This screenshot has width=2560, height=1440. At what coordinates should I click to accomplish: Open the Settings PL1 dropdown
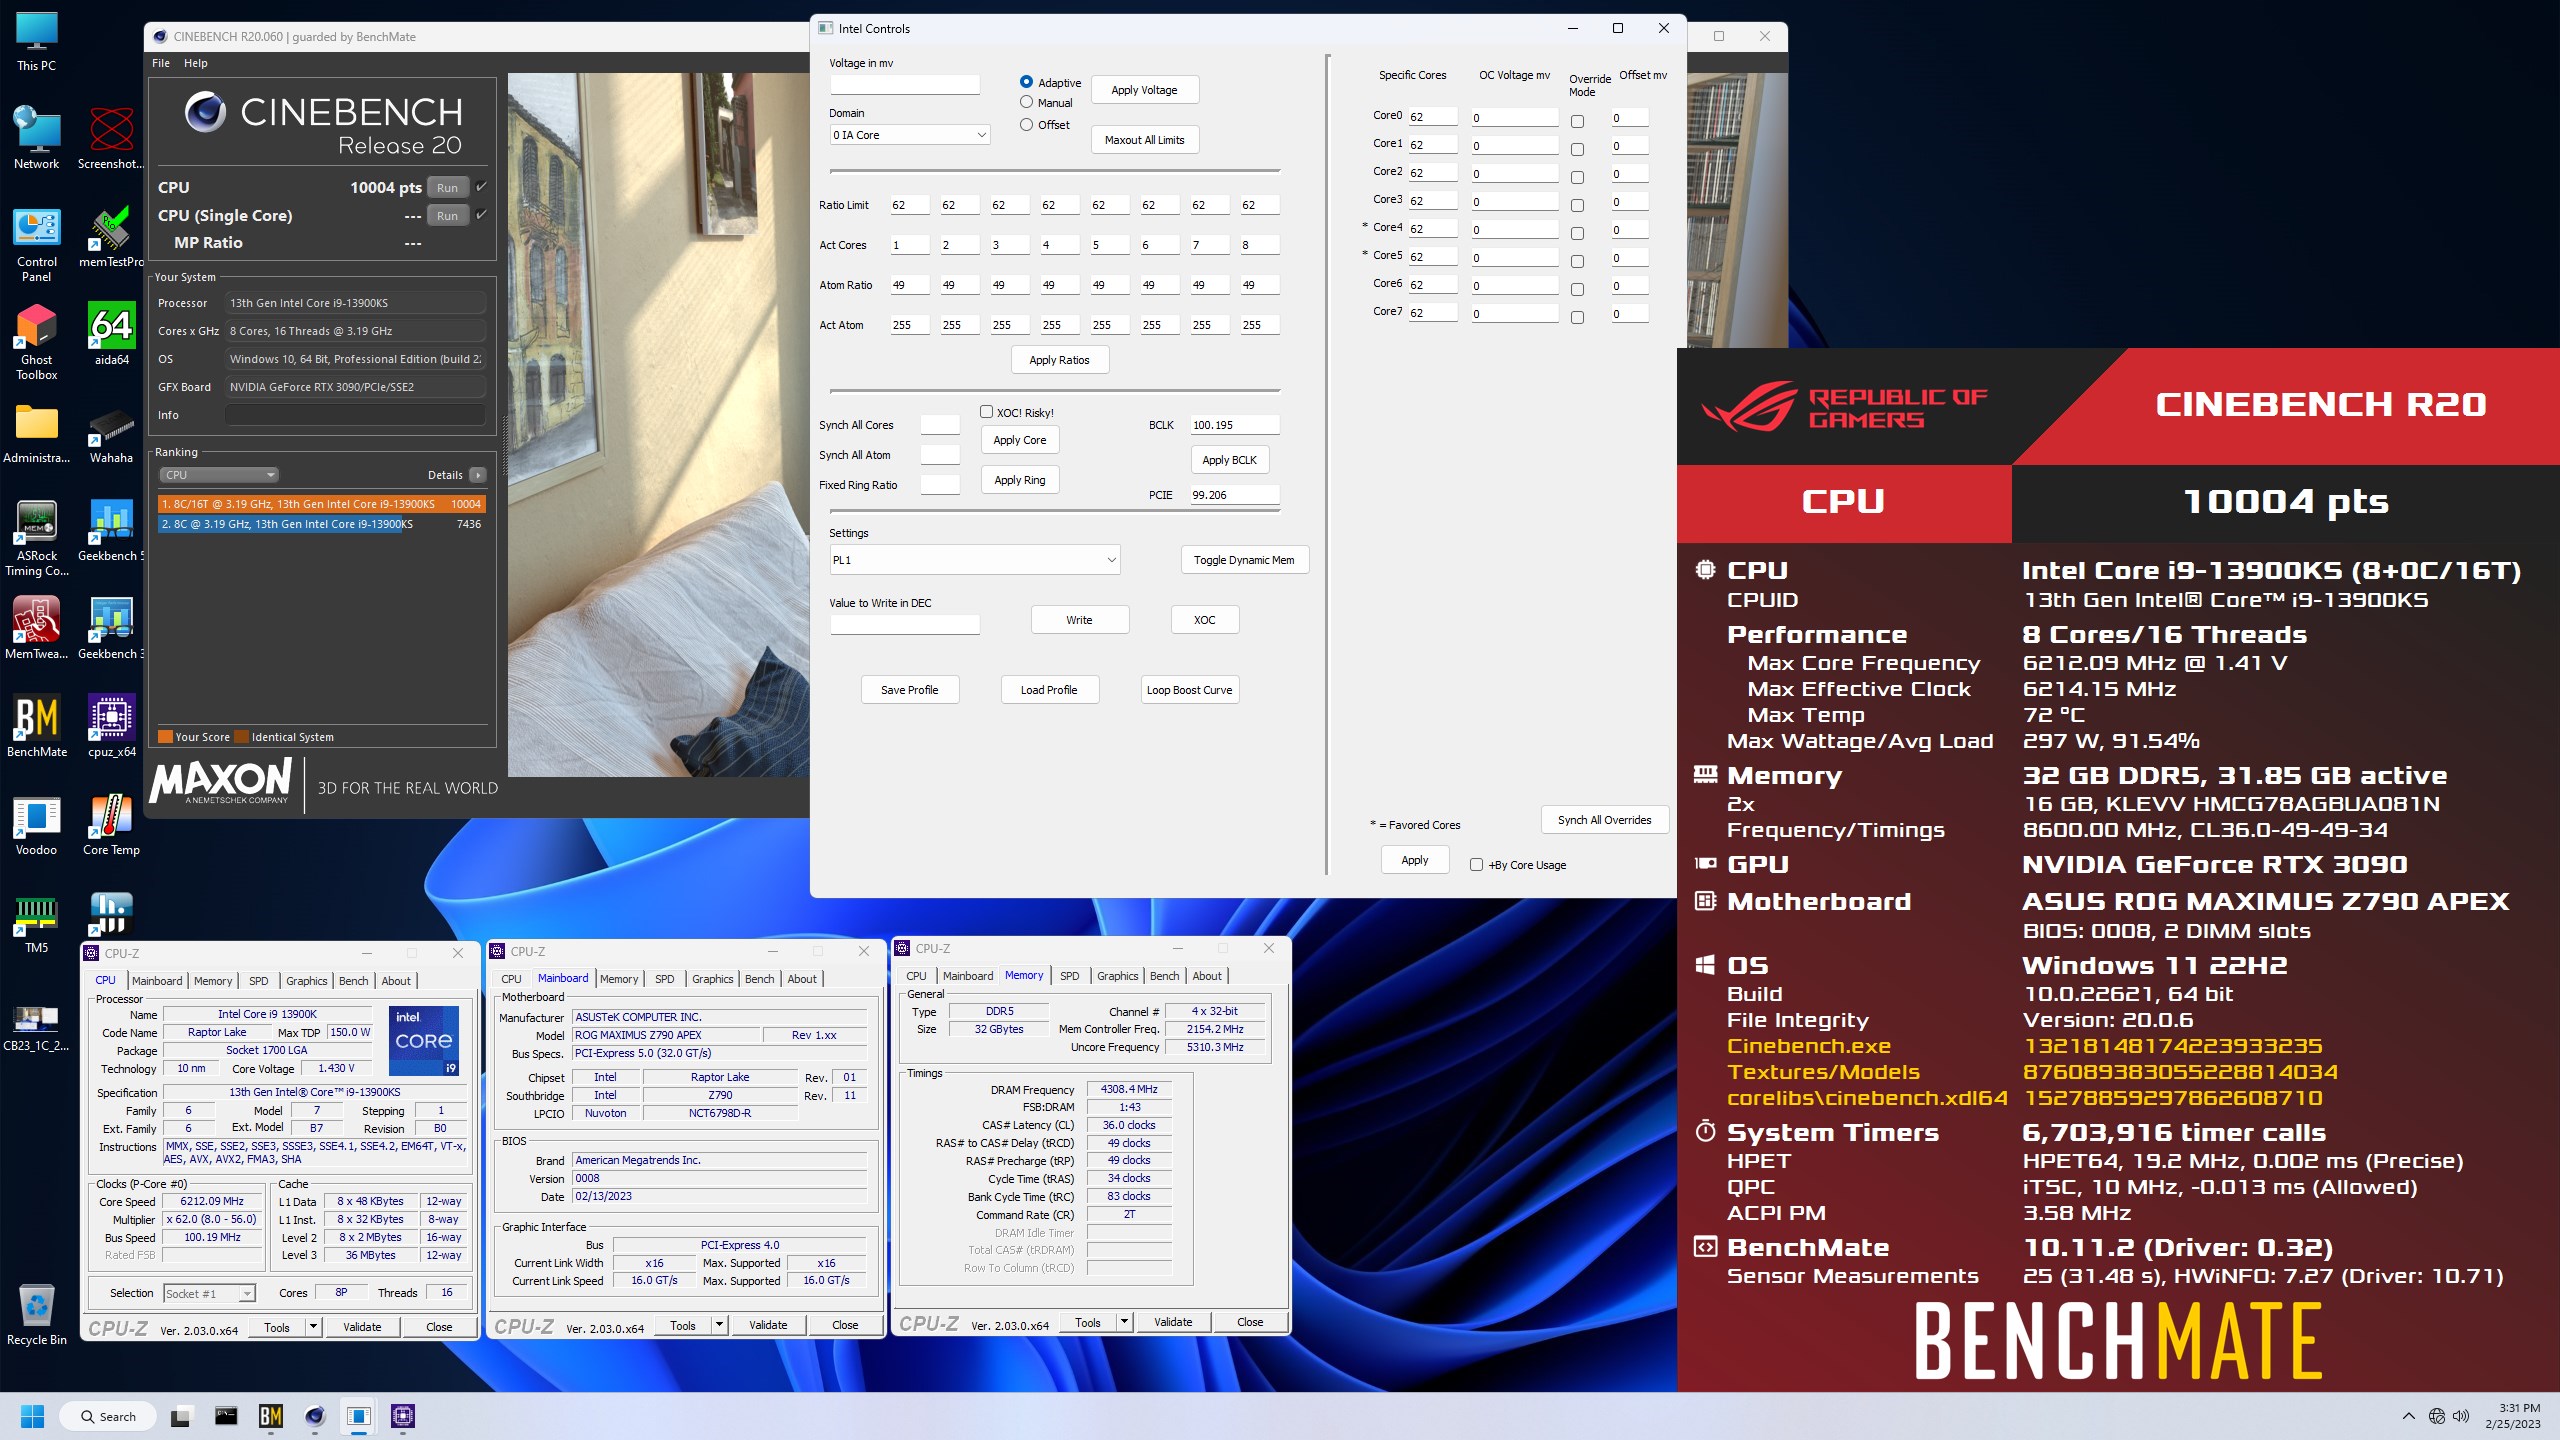[975, 560]
